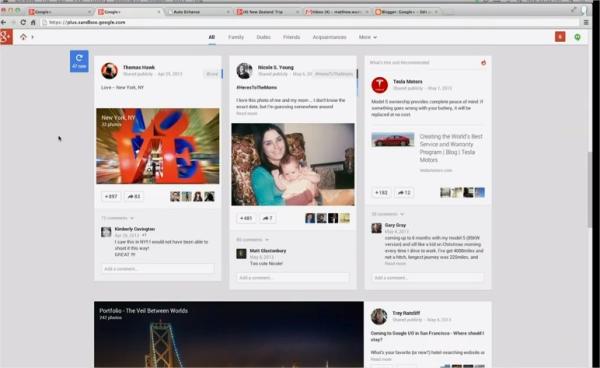Open the Chrome menu icon
Viewport: 600px width, 368px height.
586,22
